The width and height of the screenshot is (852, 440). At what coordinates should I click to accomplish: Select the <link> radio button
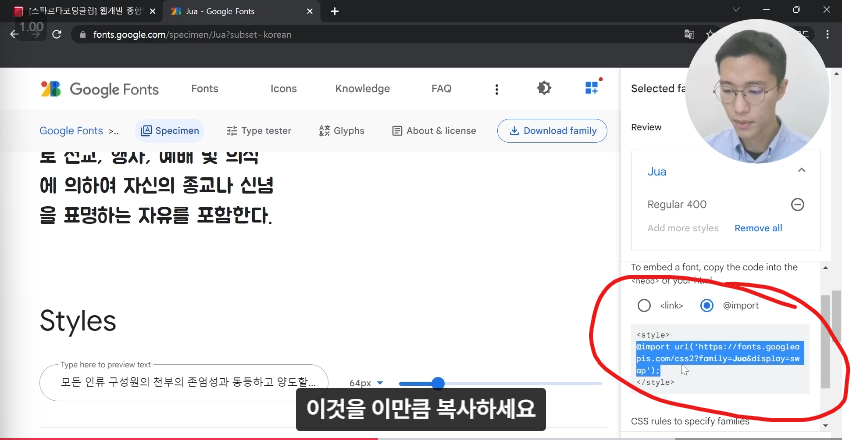[x=644, y=306]
